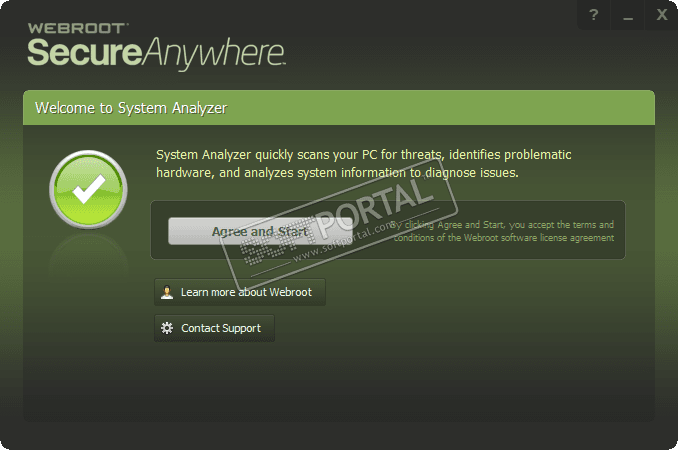Click the Agree and Start button
Image resolution: width=678 pixels, height=450 pixels.
260,231
